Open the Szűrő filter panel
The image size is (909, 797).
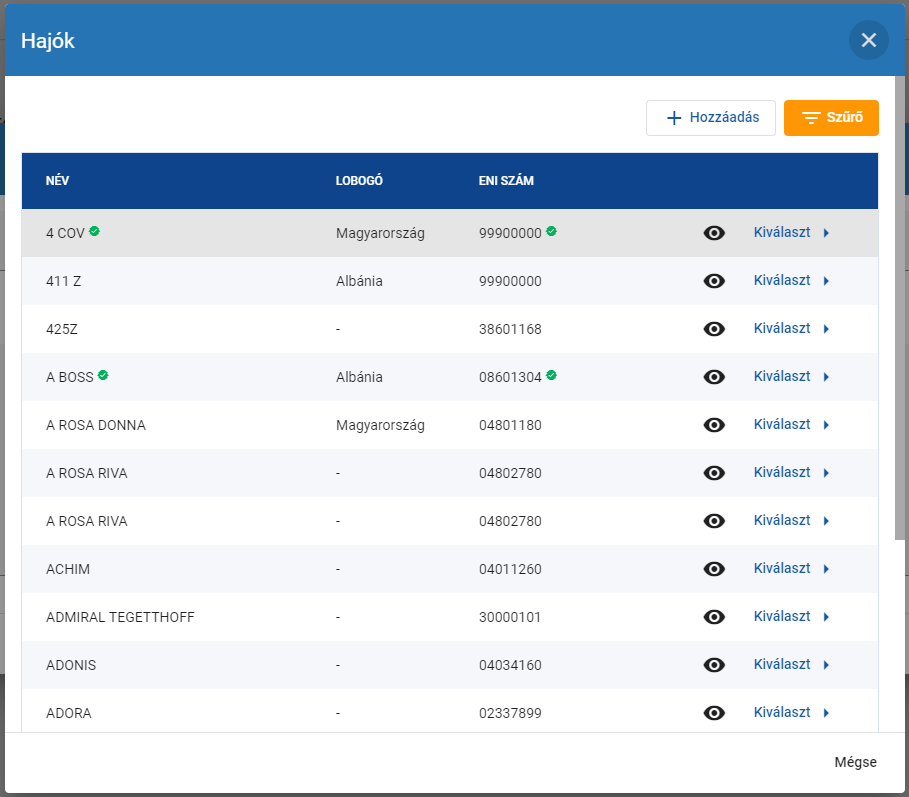point(831,118)
